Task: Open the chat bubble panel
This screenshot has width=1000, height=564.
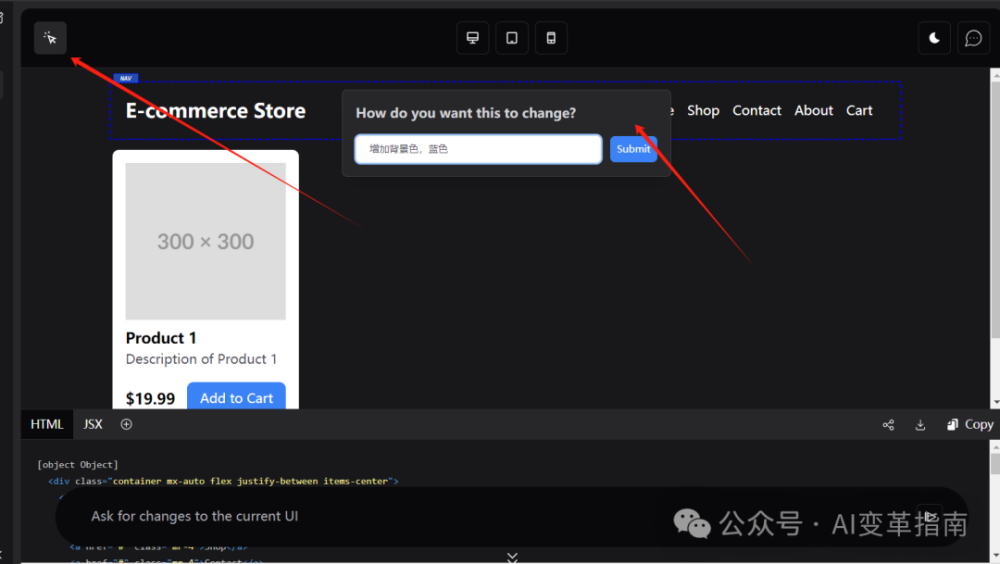Action: click(973, 38)
